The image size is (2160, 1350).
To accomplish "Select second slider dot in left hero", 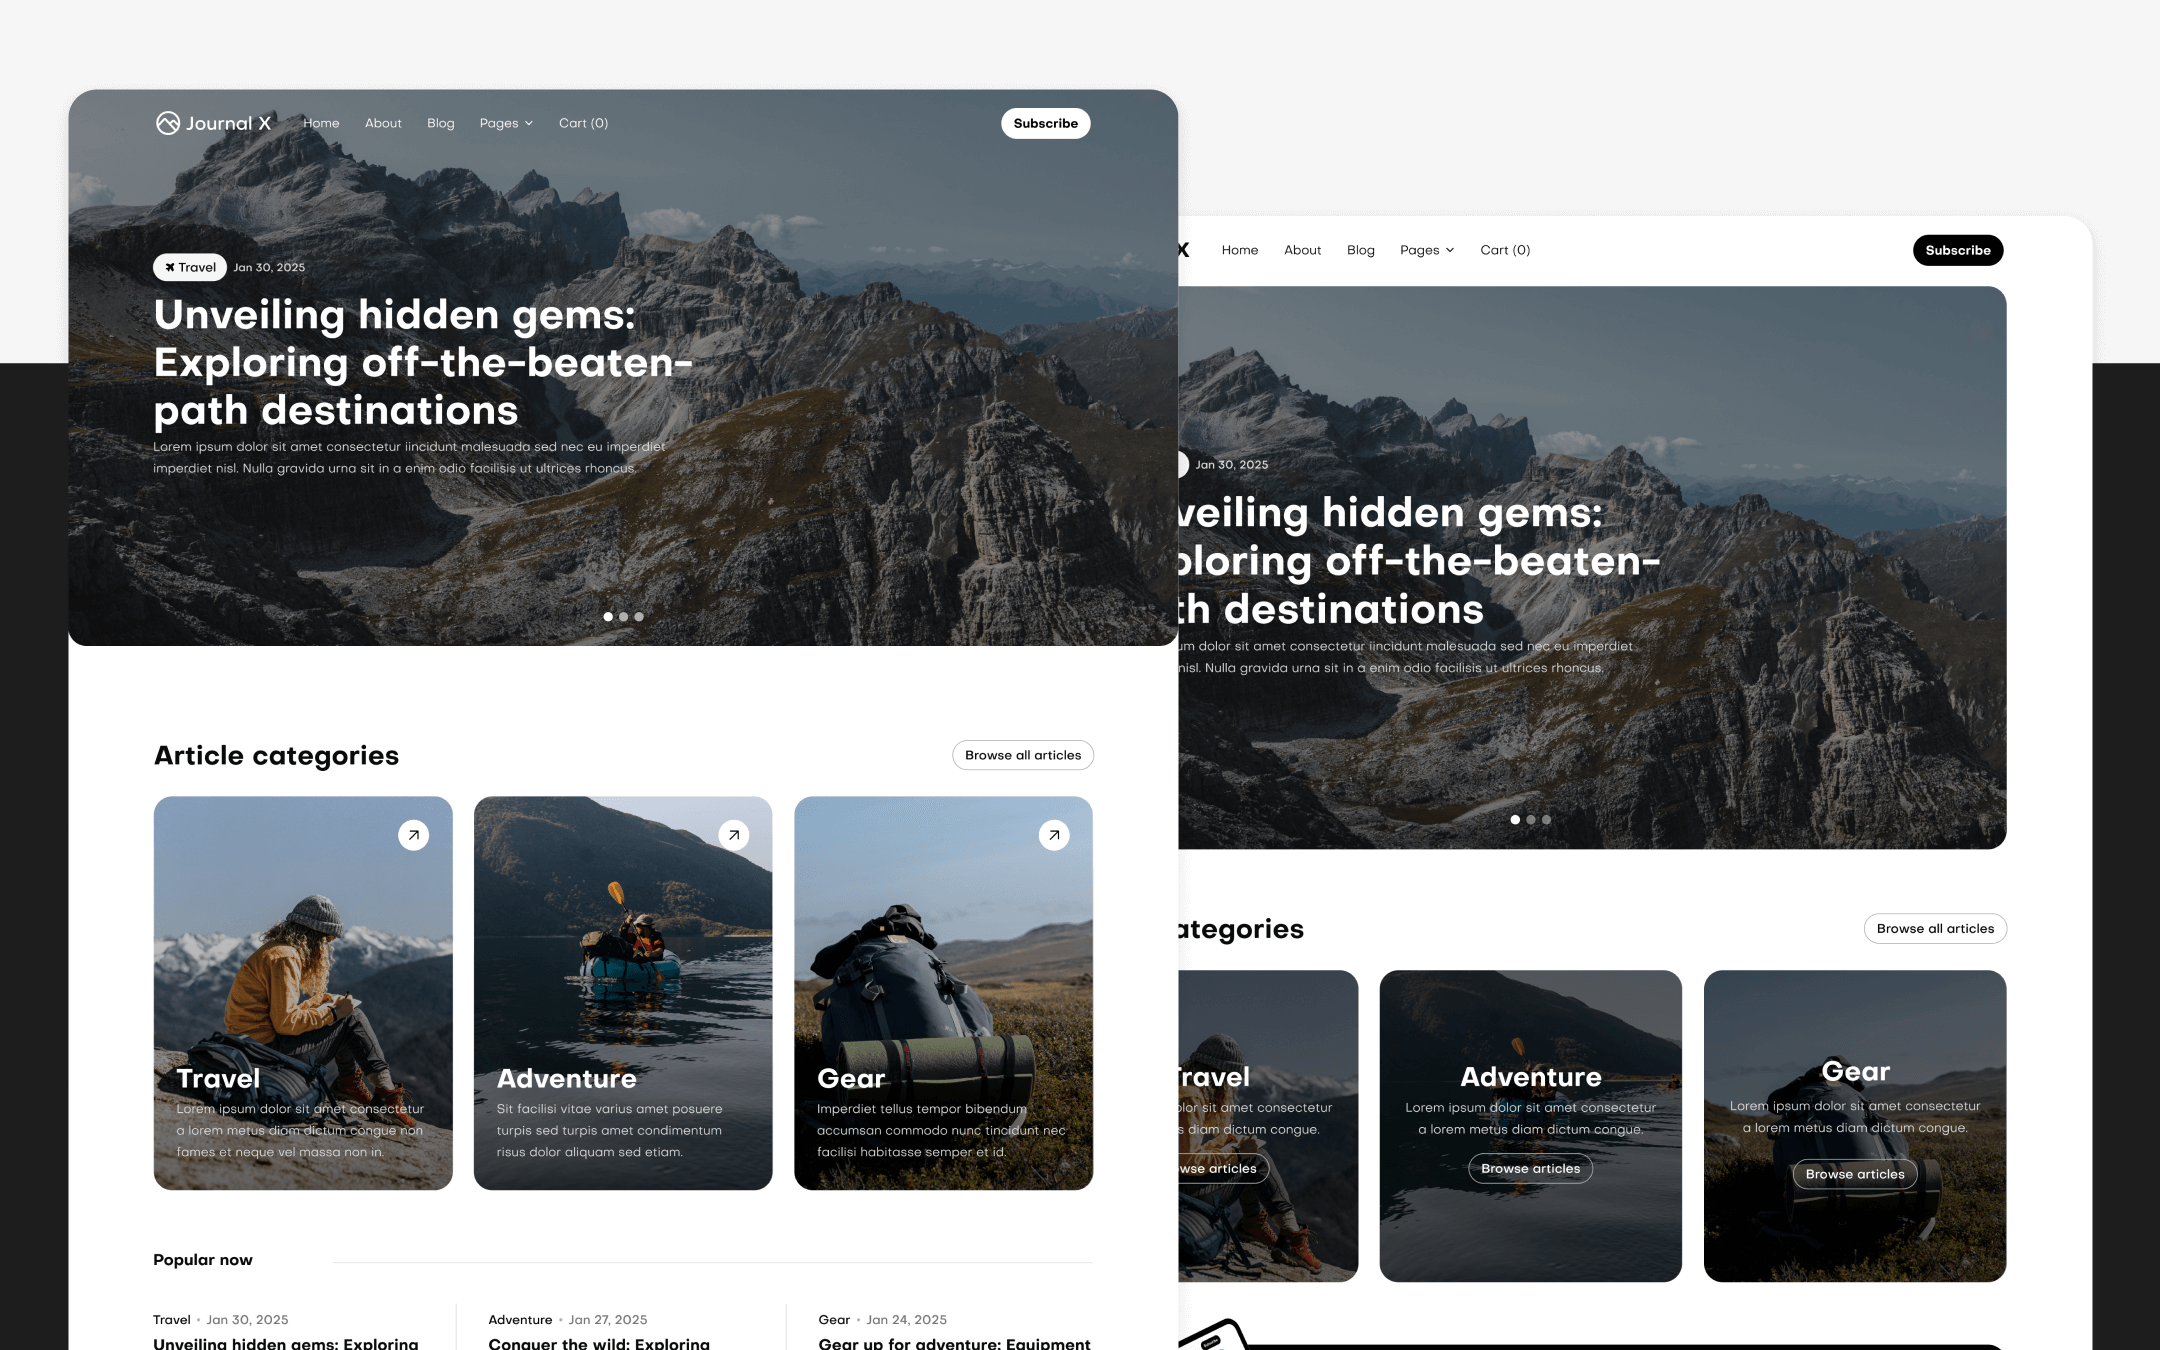I will [623, 617].
